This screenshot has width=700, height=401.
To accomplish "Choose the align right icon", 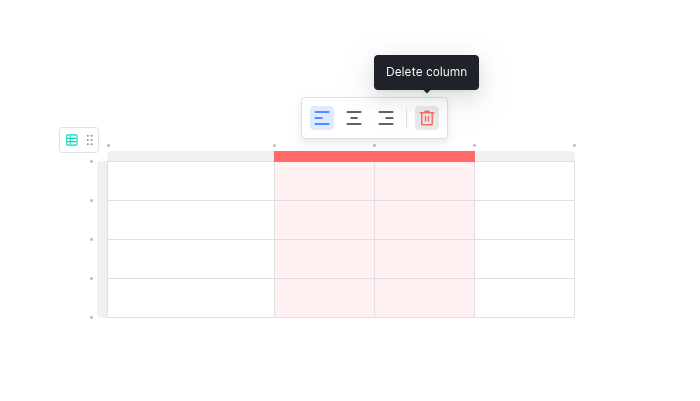I will pyautogui.click(x=386, y=118).
